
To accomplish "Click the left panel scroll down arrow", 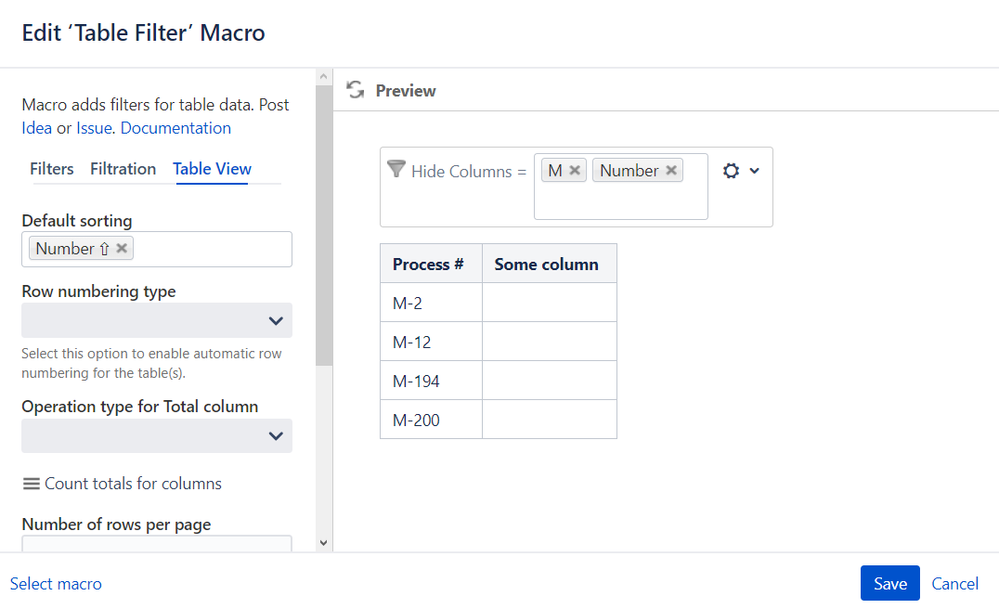I will 323,542.
